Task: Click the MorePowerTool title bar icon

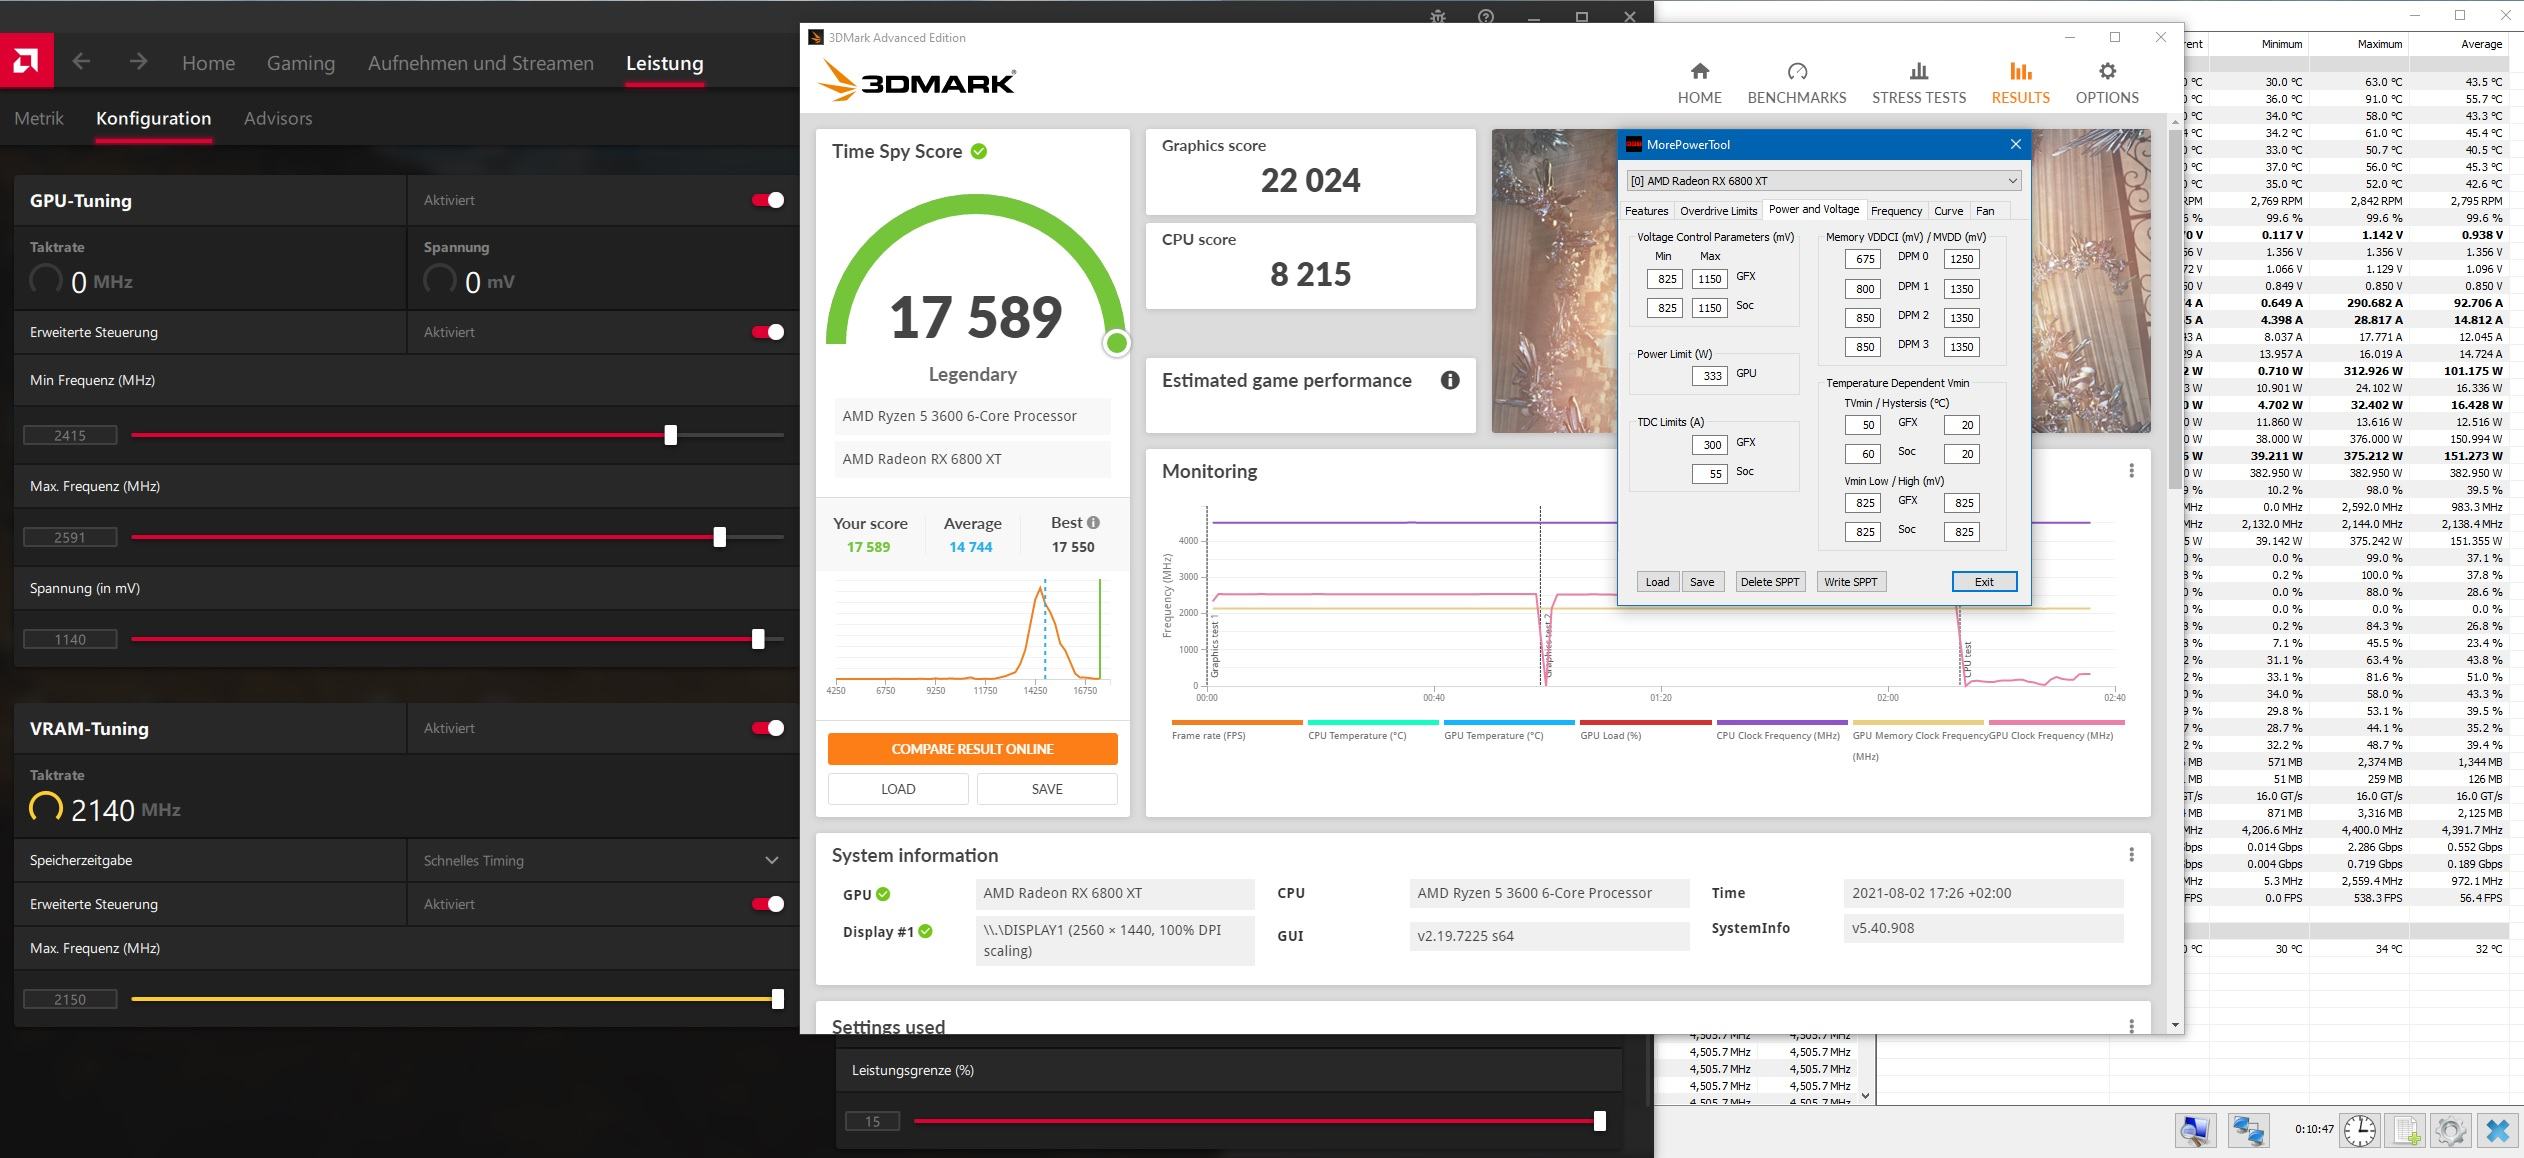Action: pos(1633,144)
